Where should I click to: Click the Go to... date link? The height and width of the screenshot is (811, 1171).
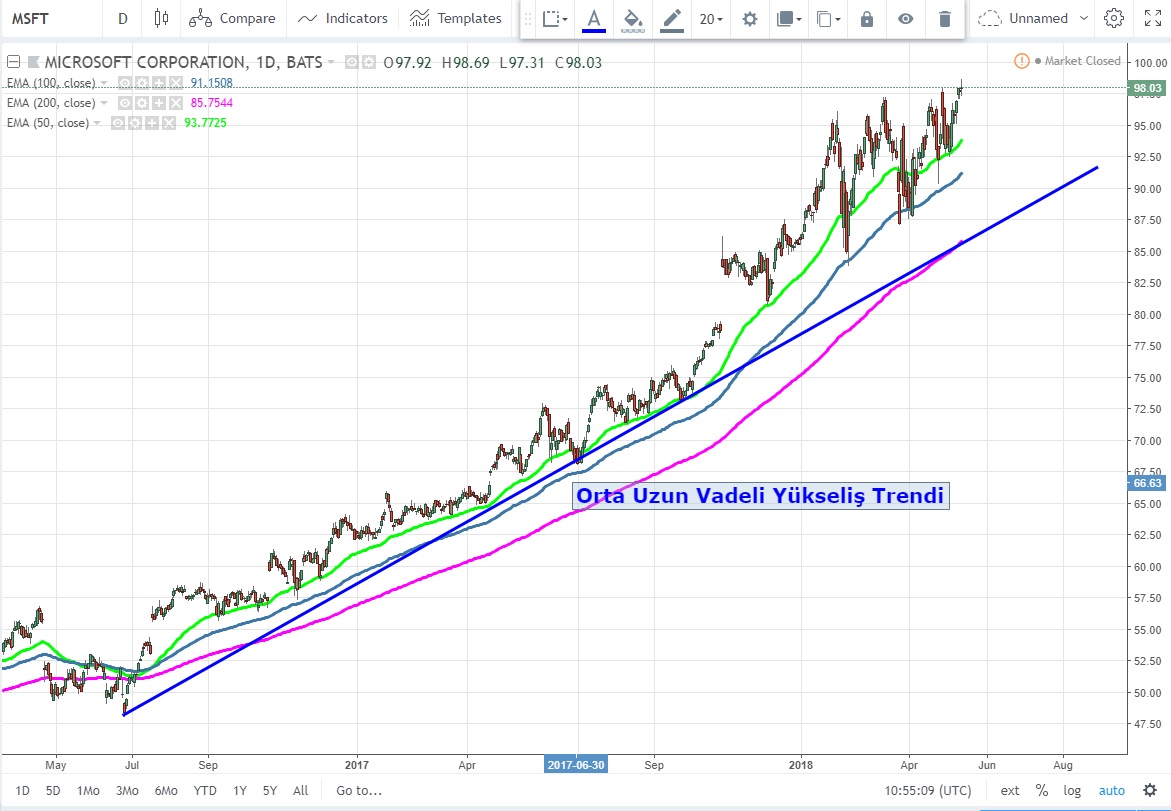coord(359,790)
